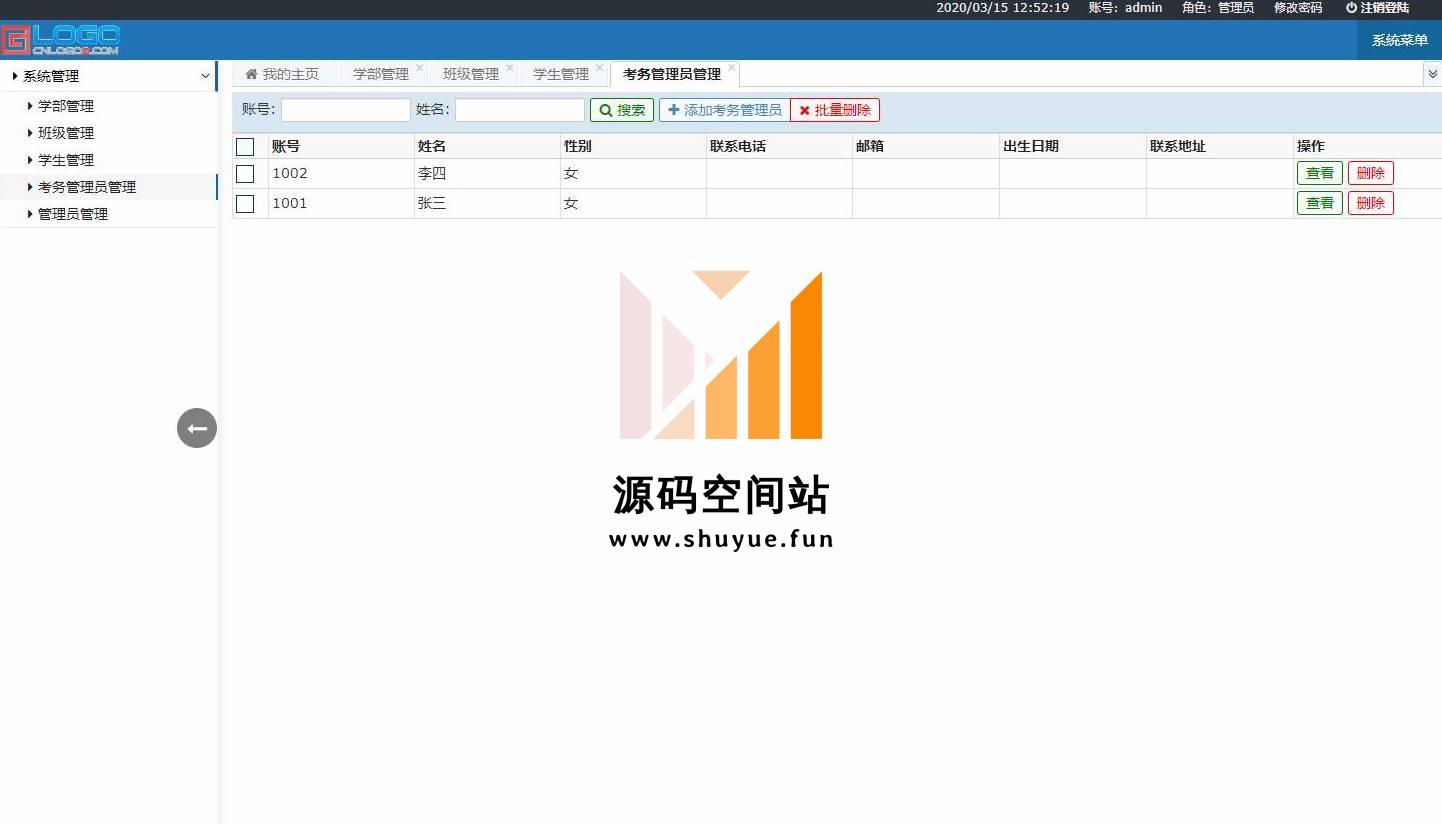
Task: Collapse the 系统管理 menu section
Action: click(x=205, y=76)
